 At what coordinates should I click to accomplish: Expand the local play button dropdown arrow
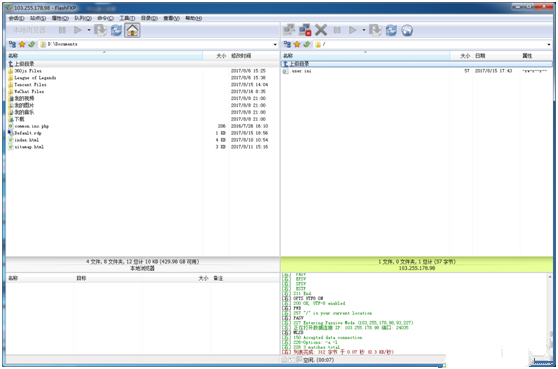[x=89, y=30]
